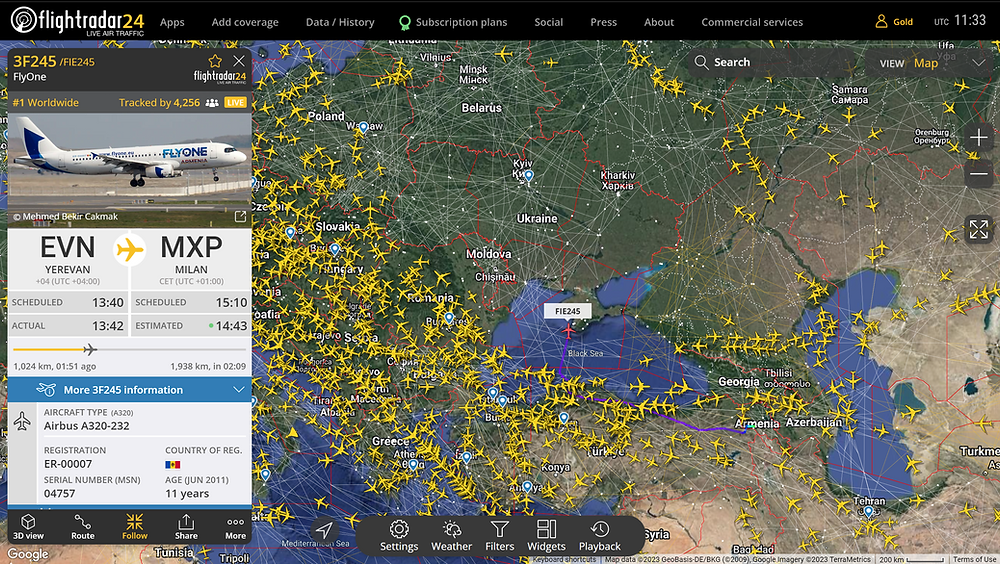Open the Apps menu
Viewport: 1000px width, 564px height.
172,22
